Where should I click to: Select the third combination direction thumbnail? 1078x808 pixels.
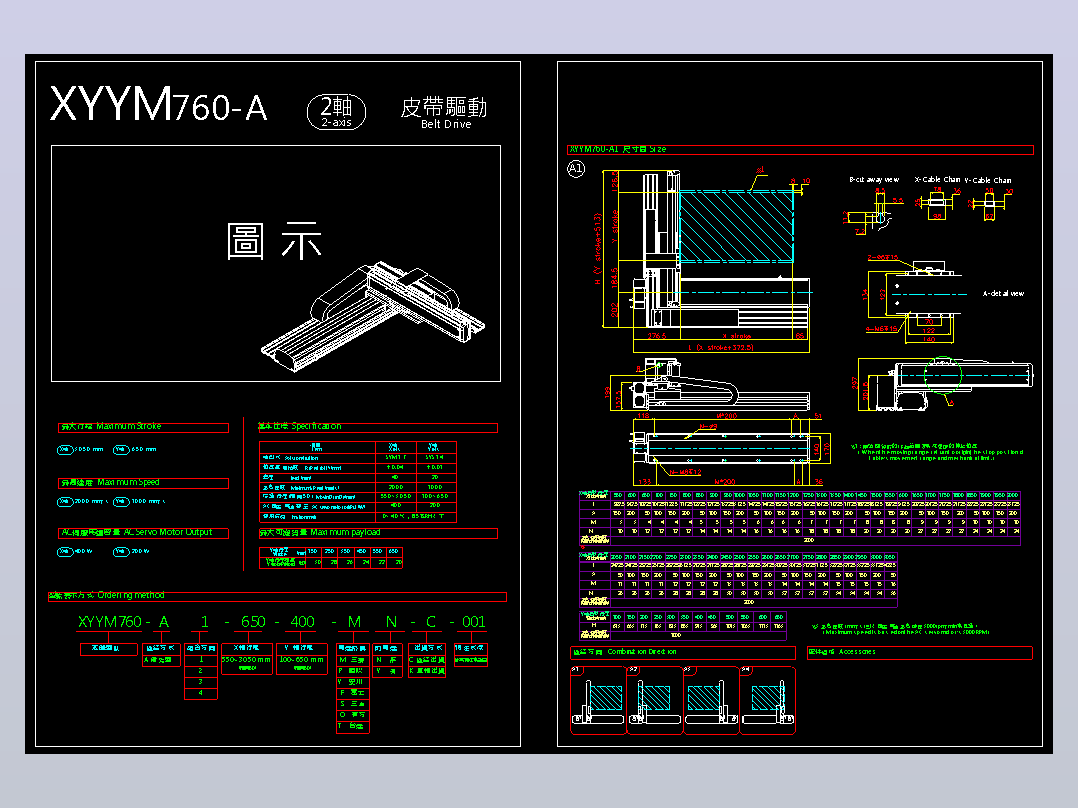(x=711, y=701)
